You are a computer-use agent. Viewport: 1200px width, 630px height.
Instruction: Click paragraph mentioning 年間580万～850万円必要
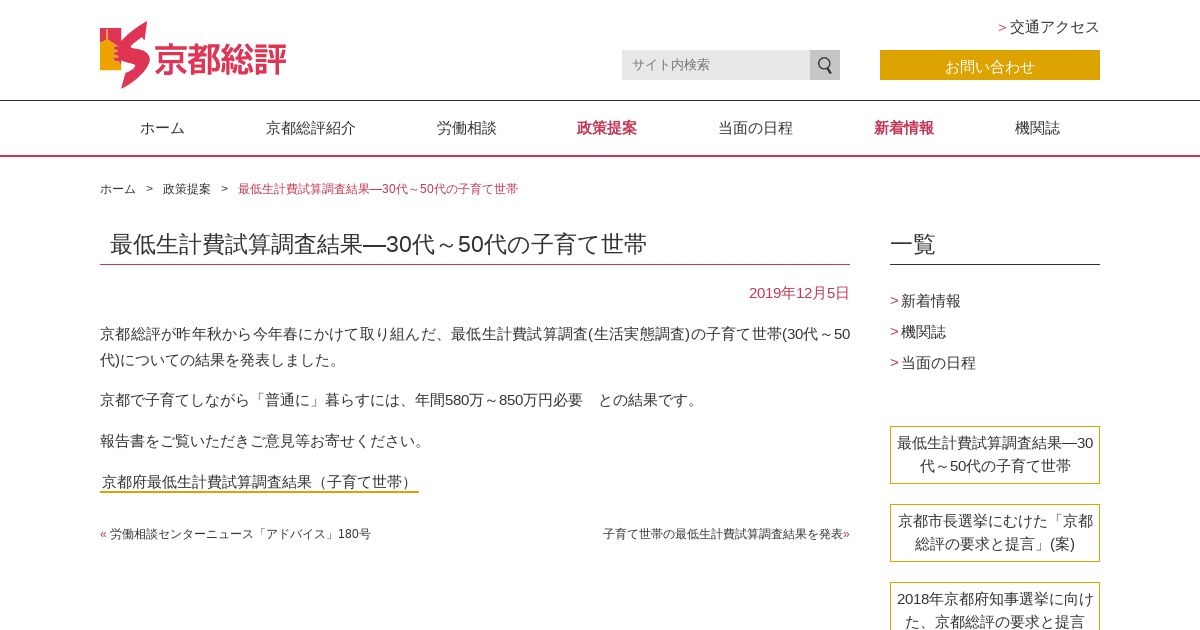[x=401, y=400]
